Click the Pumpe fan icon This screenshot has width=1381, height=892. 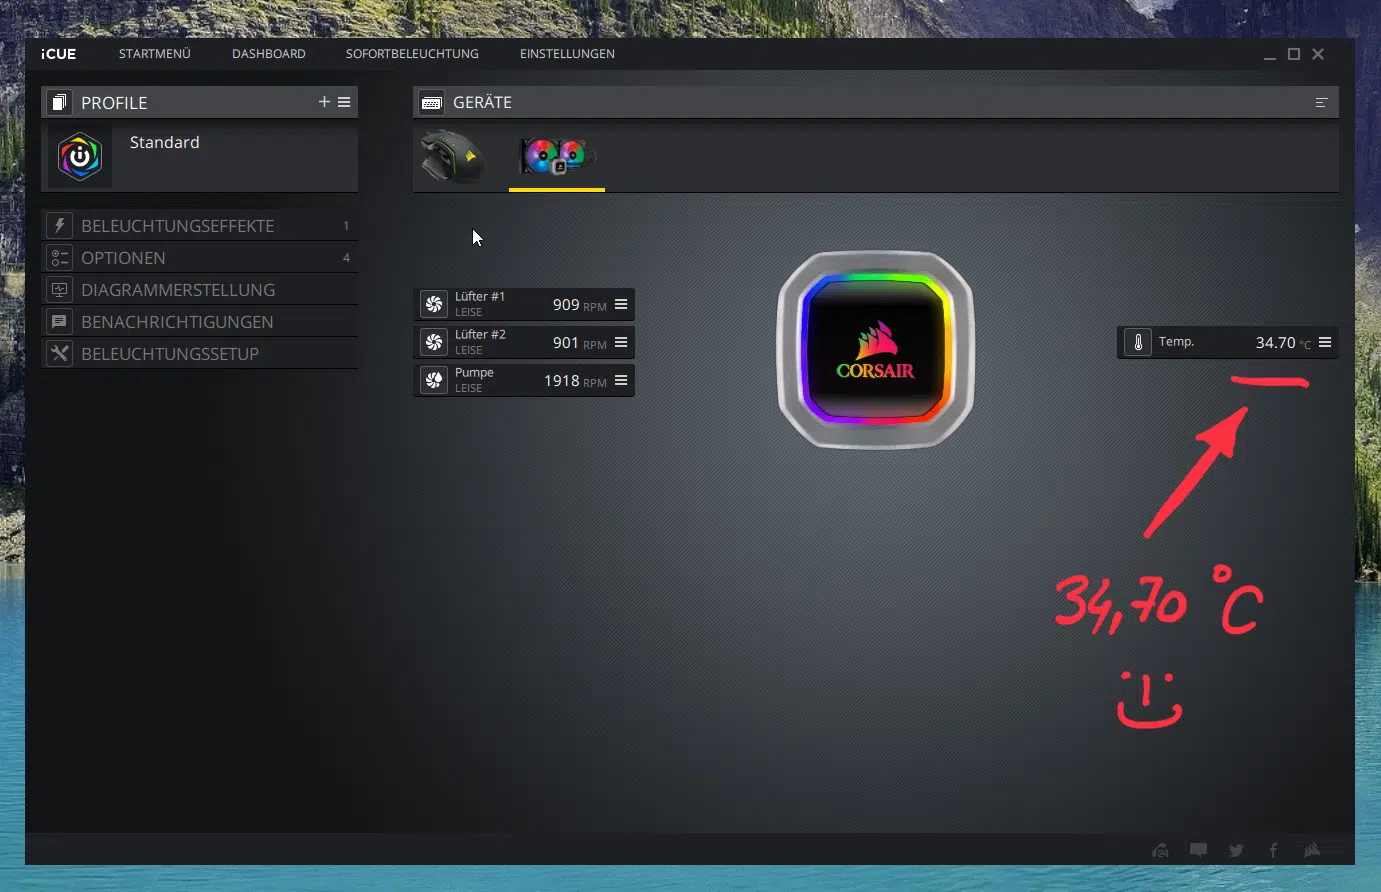[434, 380]
